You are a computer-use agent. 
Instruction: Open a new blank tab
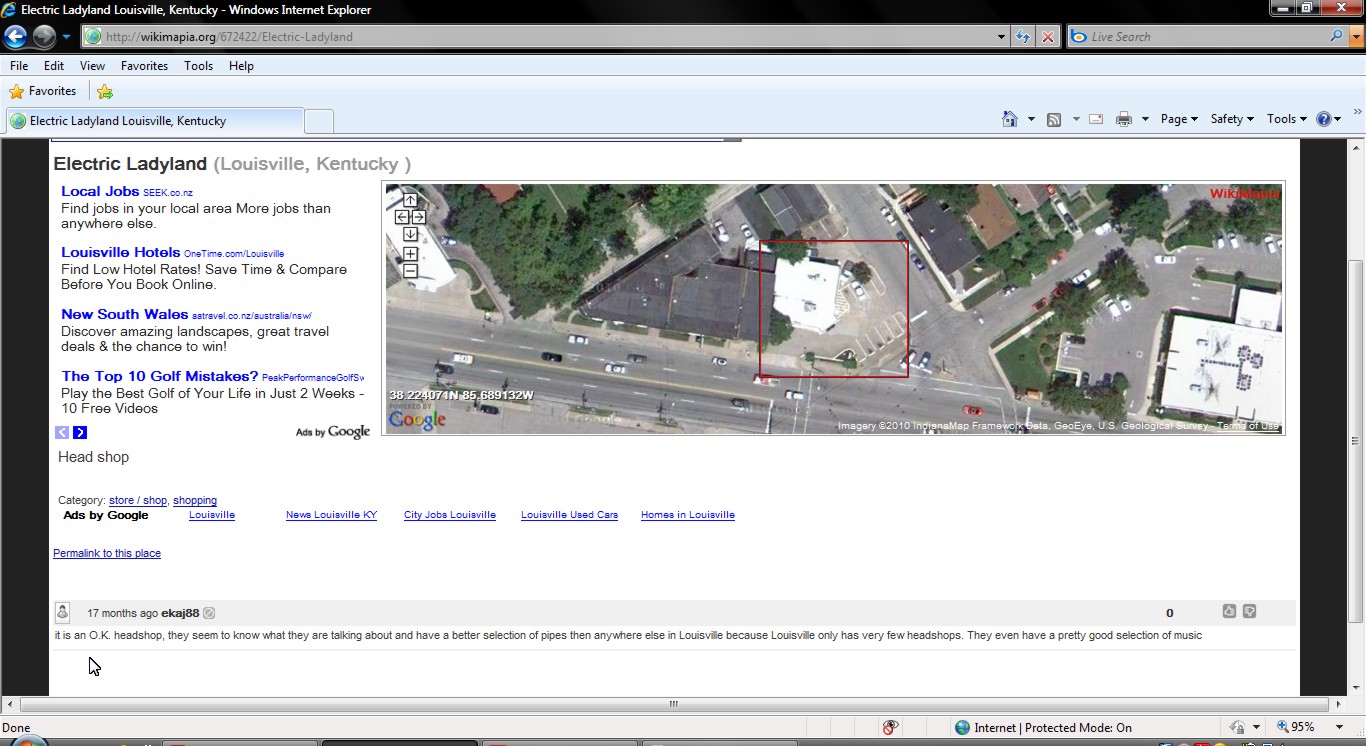tap(318, 122)
